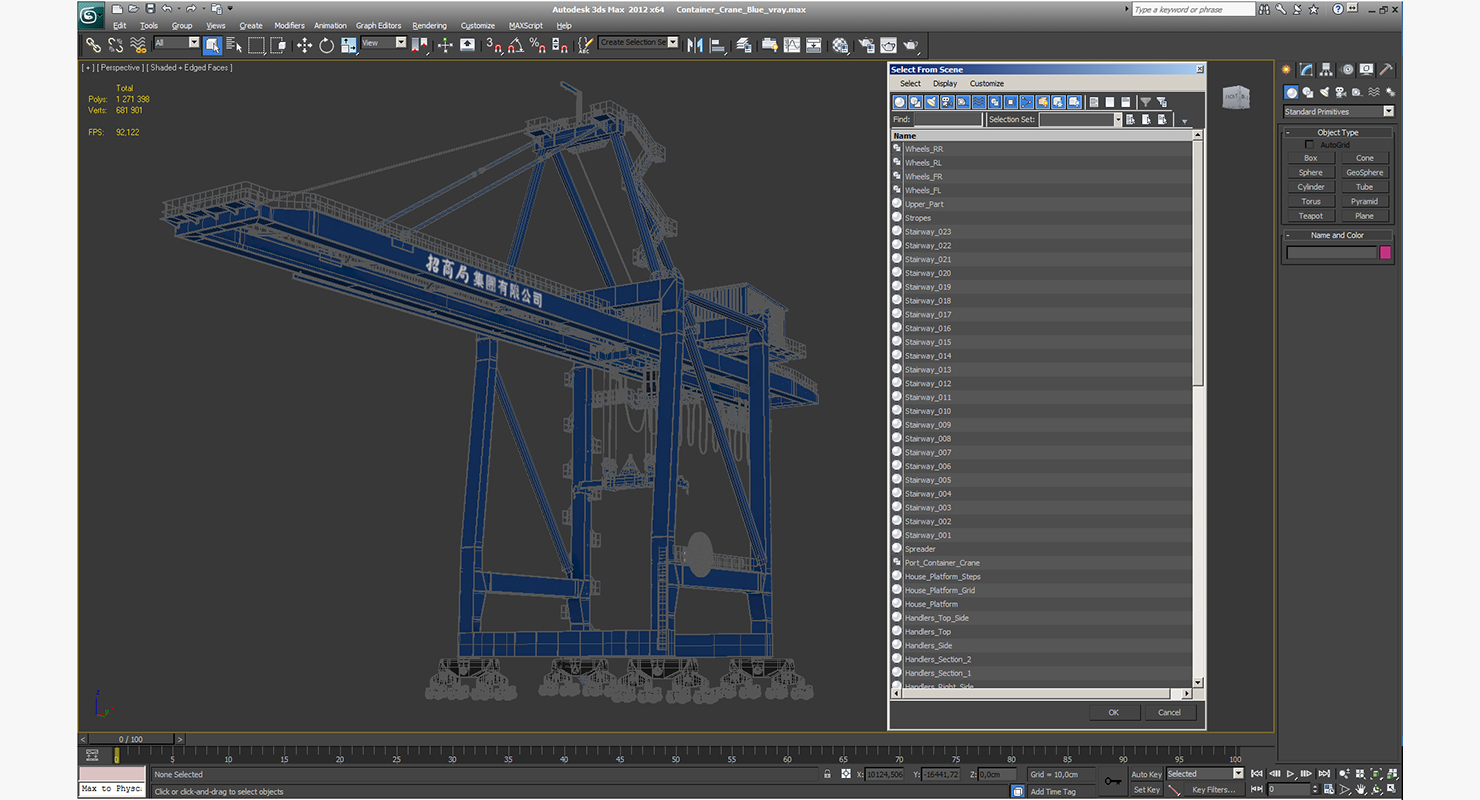Toggle Display Lights filter in Select From Scene
Screen dimensions: 1480x800
(x=931, y=102)
